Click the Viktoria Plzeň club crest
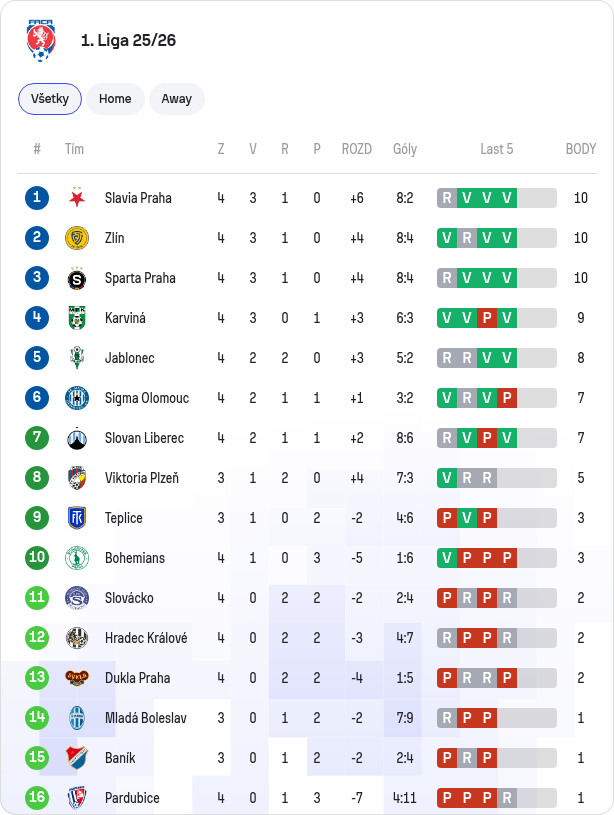This screenshot has height=815, width=614. 77,478
